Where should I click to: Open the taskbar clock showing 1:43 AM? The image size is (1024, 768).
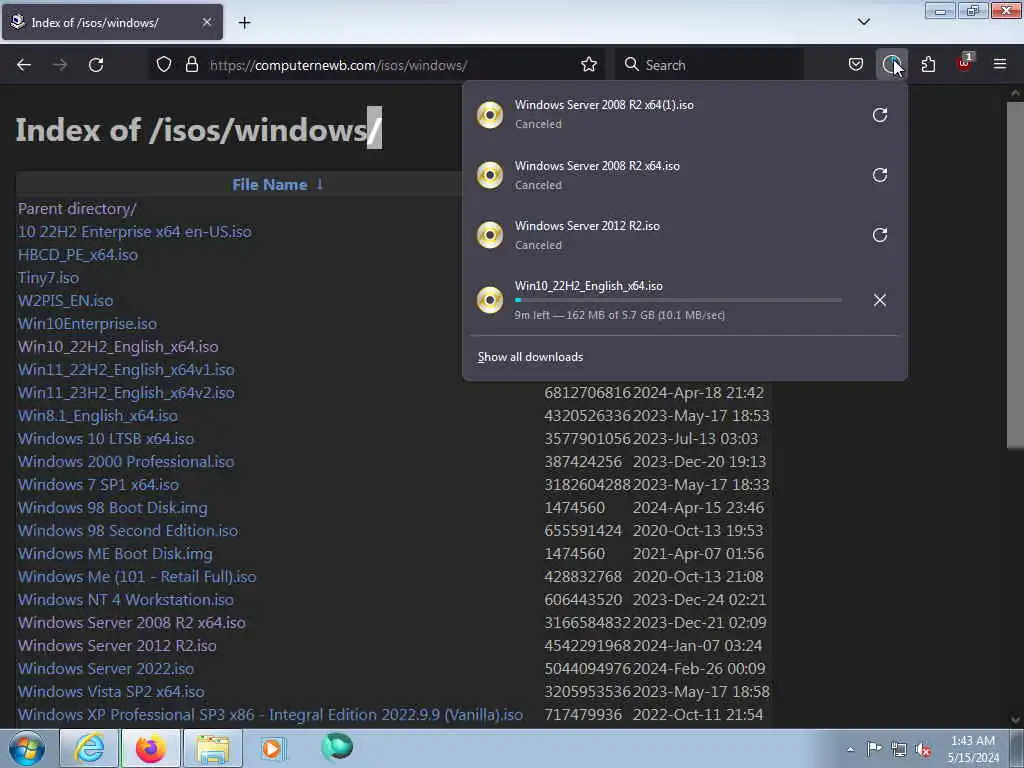click(x=973, y=749)
